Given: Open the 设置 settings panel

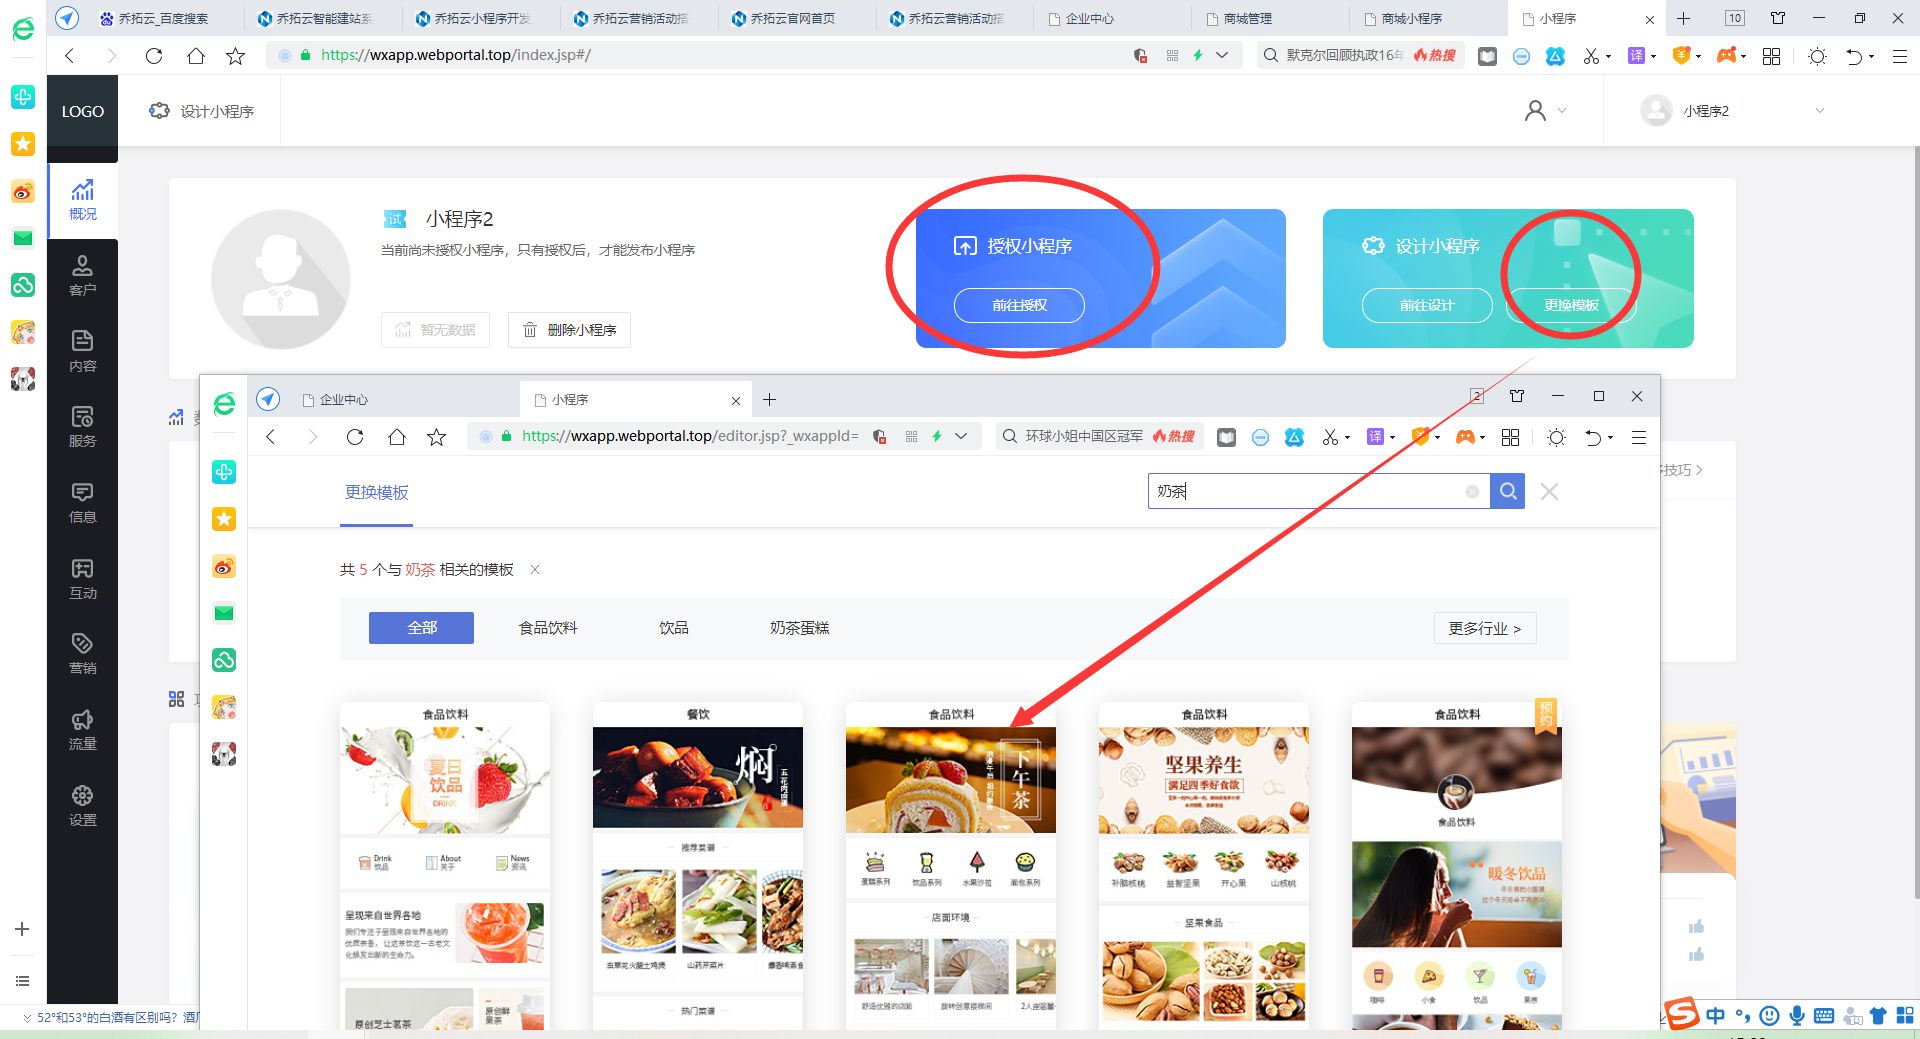Looking at the screenshot, I should point(82,805).
